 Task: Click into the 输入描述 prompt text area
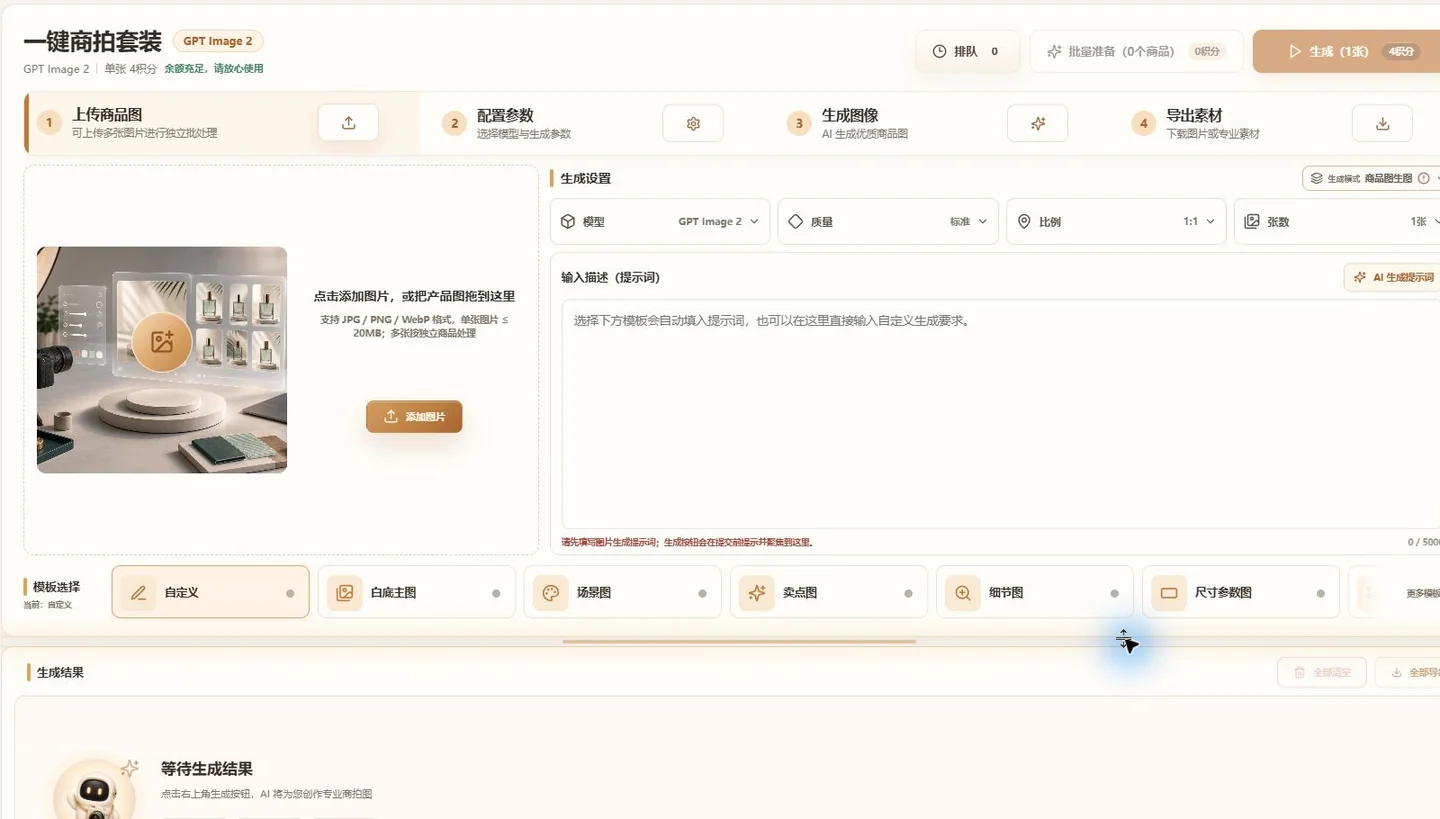point(1000,413)
